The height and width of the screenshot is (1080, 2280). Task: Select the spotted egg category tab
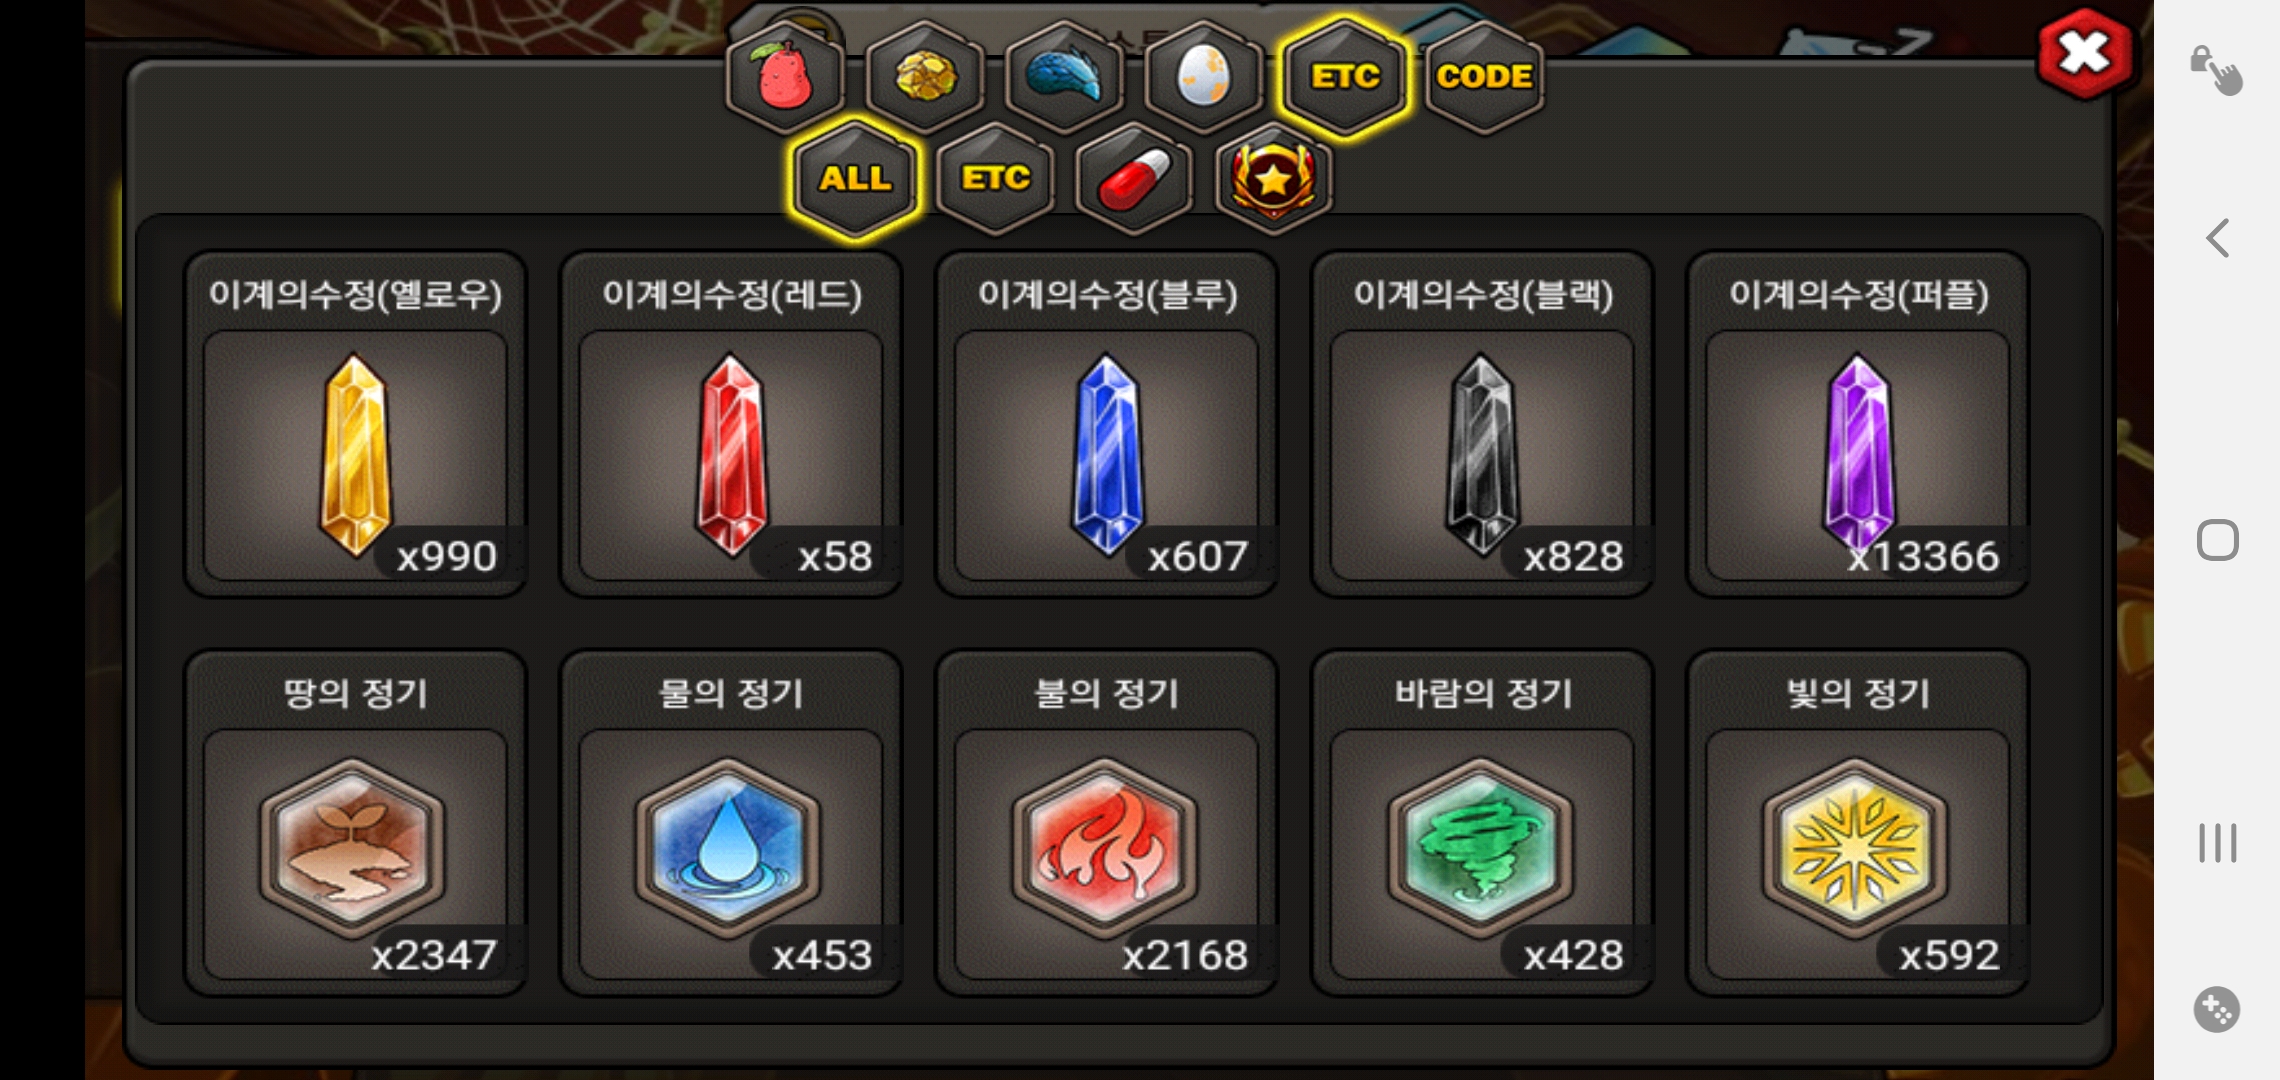1203,76
